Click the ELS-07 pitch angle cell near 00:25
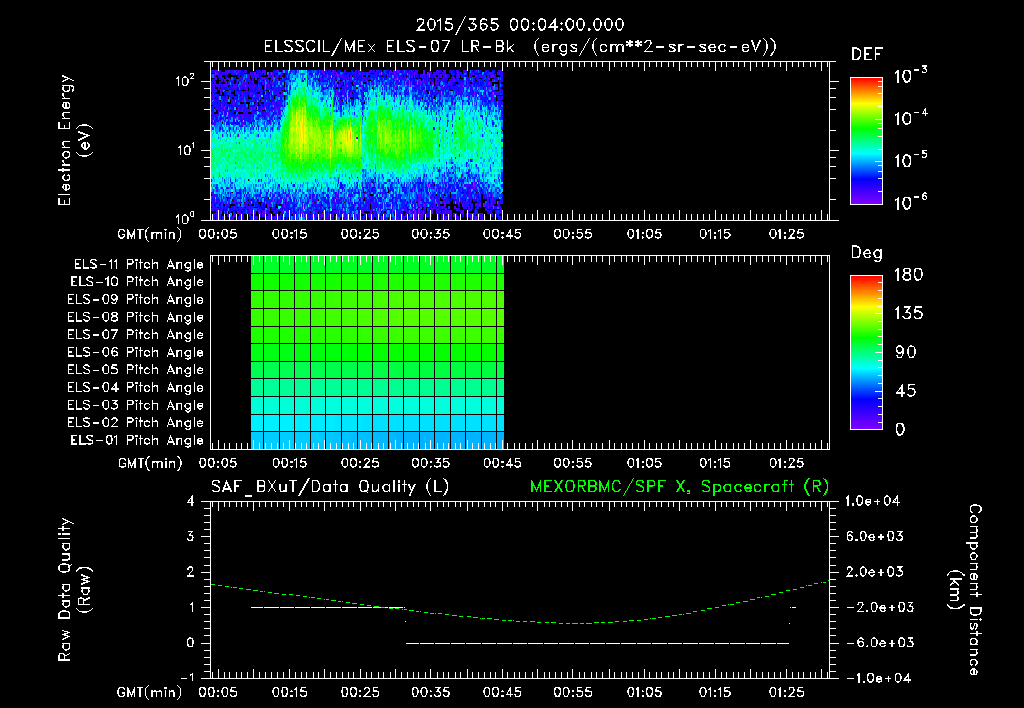Viewport: 1024px width, 708px height. 366,334
